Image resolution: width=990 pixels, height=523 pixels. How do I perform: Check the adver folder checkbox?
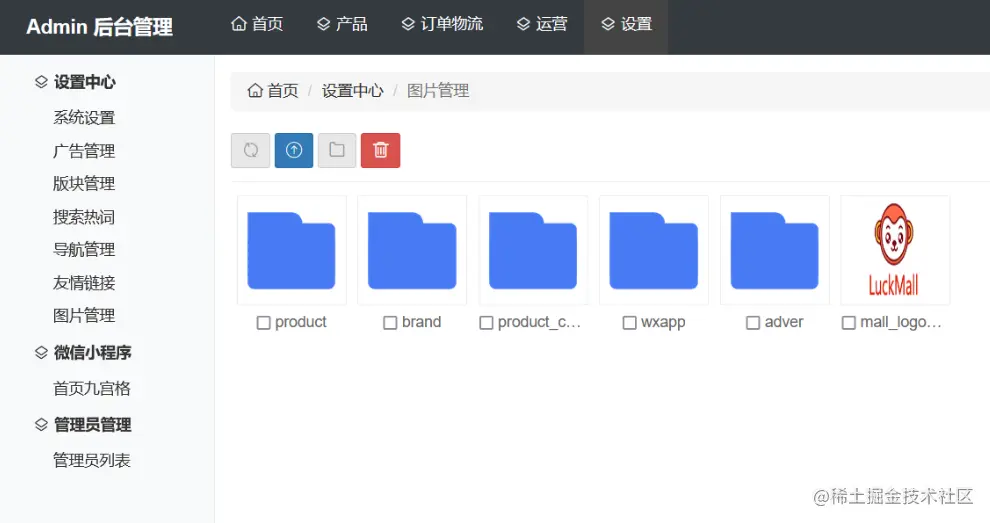(753, 323)
